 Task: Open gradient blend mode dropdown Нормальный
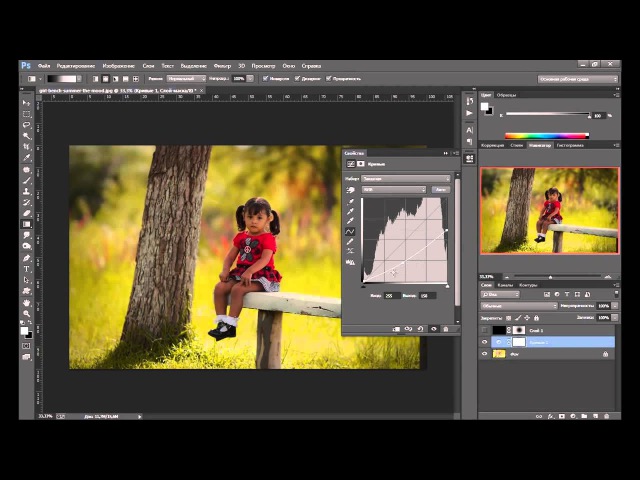[x=186, y=78]
